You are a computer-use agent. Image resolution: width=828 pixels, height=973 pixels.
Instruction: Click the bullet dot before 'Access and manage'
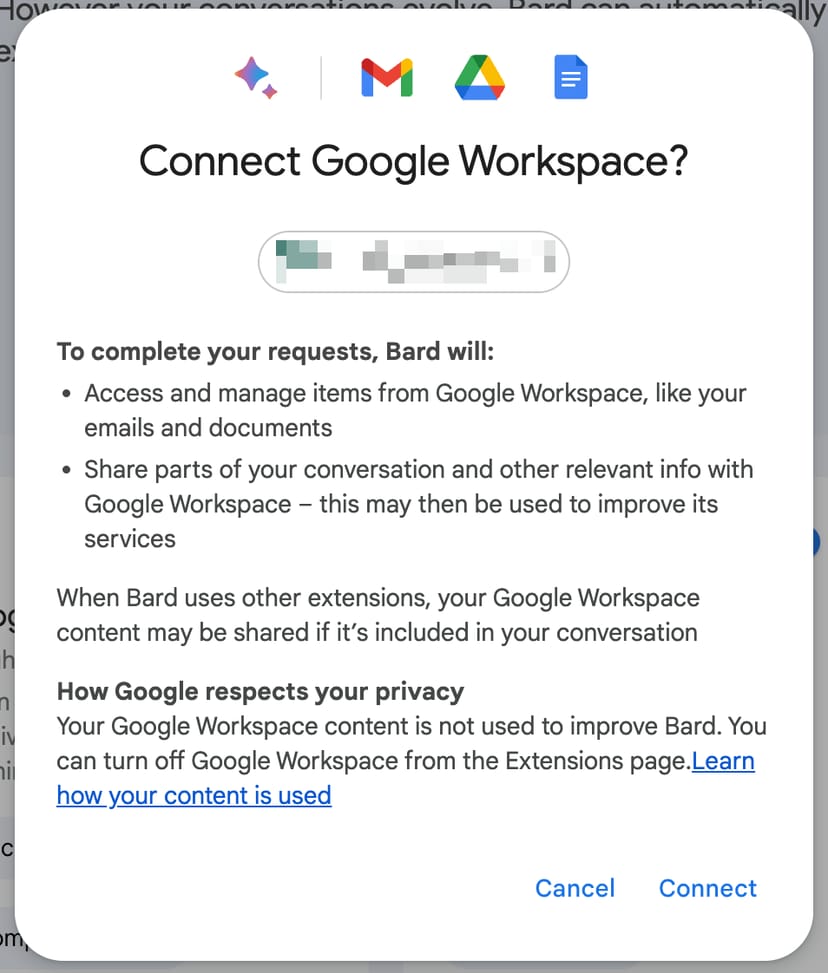click(x=66, y=394)
